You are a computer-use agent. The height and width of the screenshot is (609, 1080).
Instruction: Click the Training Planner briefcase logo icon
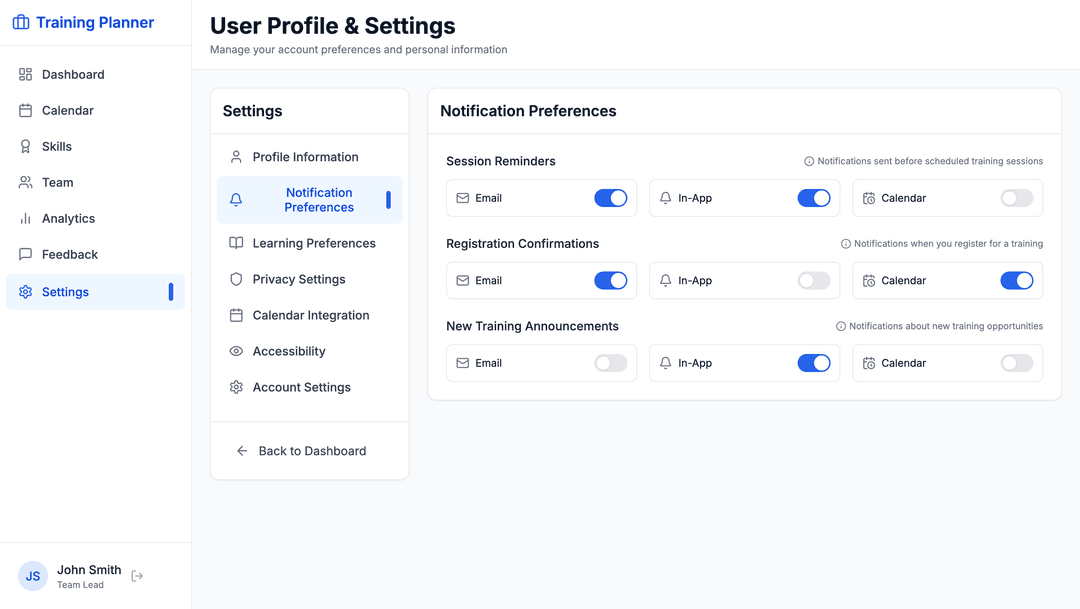[21, 22]
